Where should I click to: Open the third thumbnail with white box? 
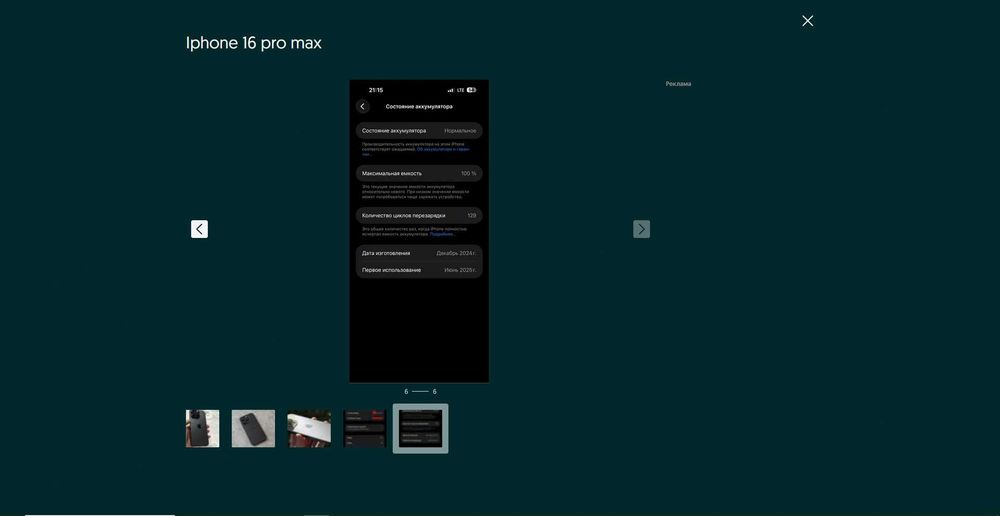click(309, 429)
